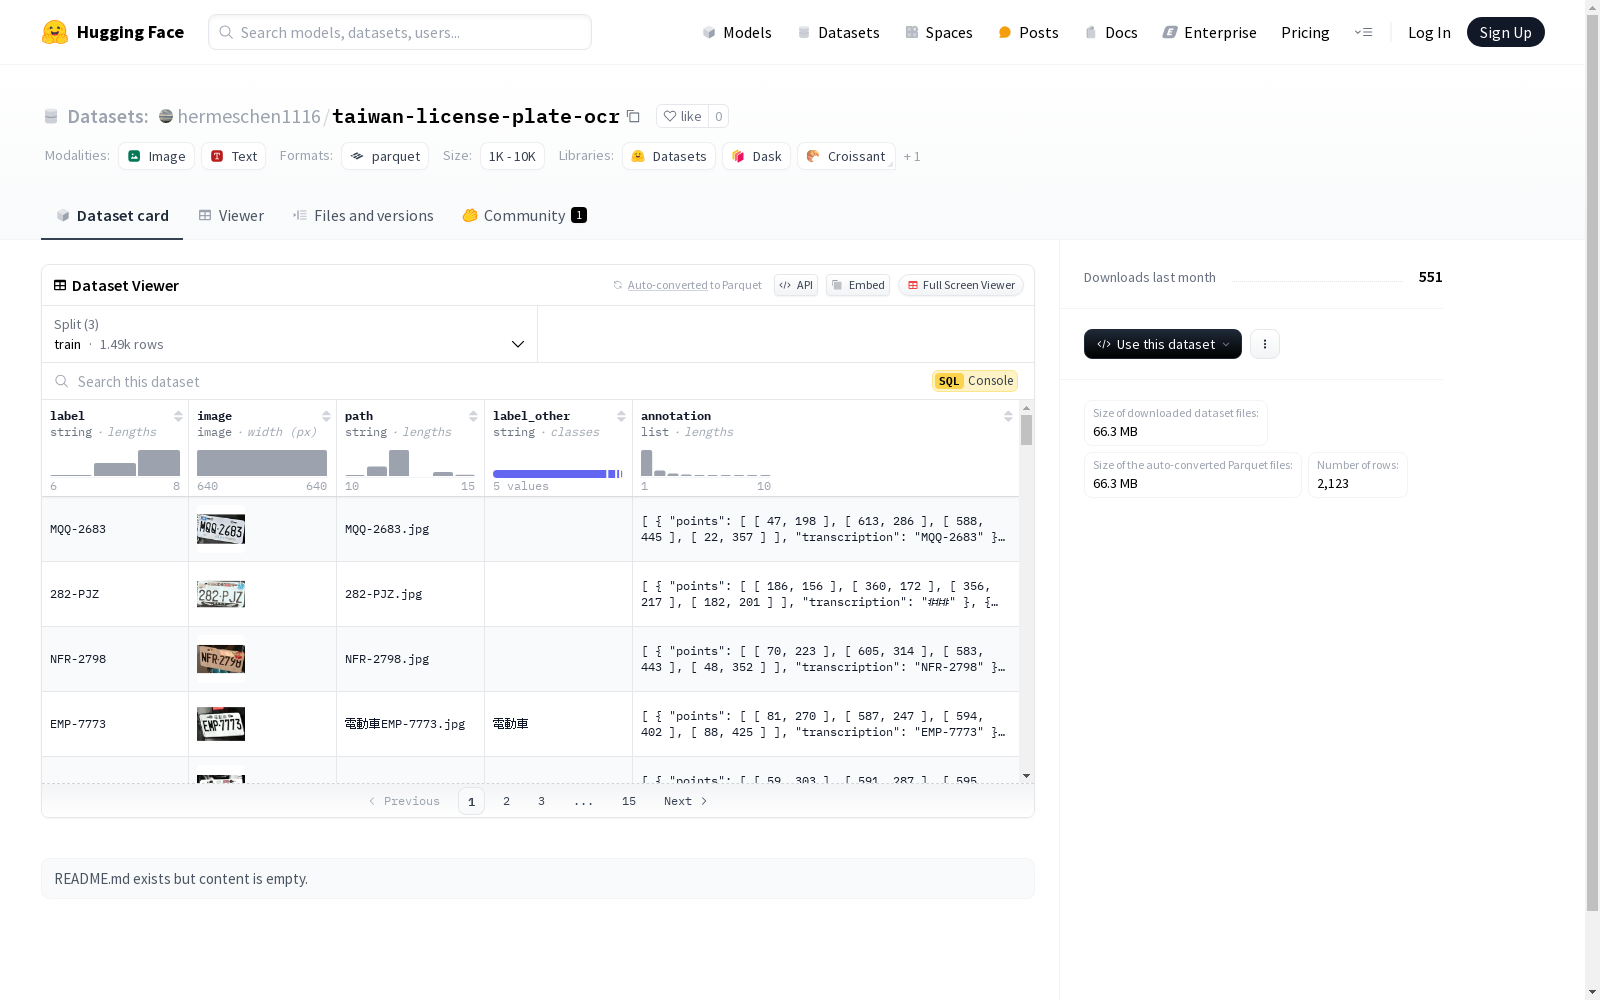Sort the annotation column
Screen dimensions: 1600x1000
[x=1008, y=416]
